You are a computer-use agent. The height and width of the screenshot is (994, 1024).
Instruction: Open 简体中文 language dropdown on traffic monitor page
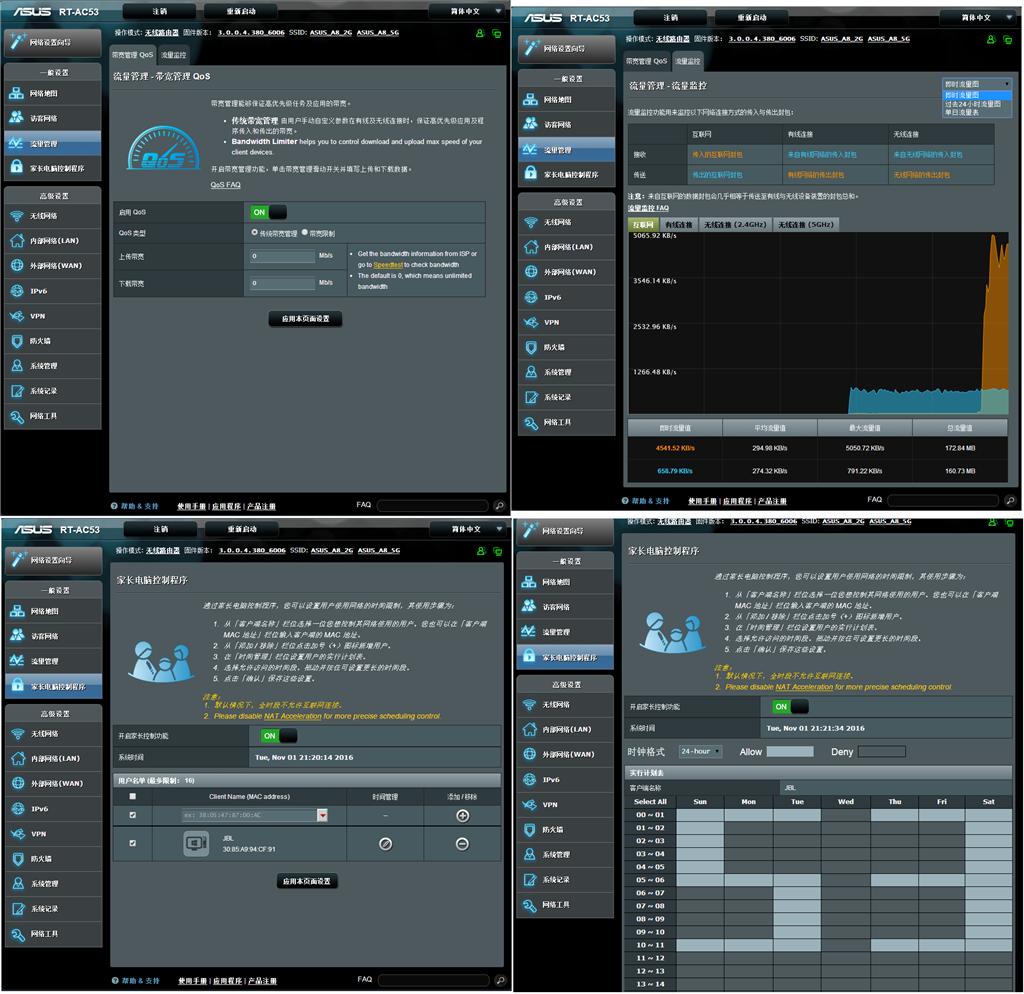tap(979, 18)
